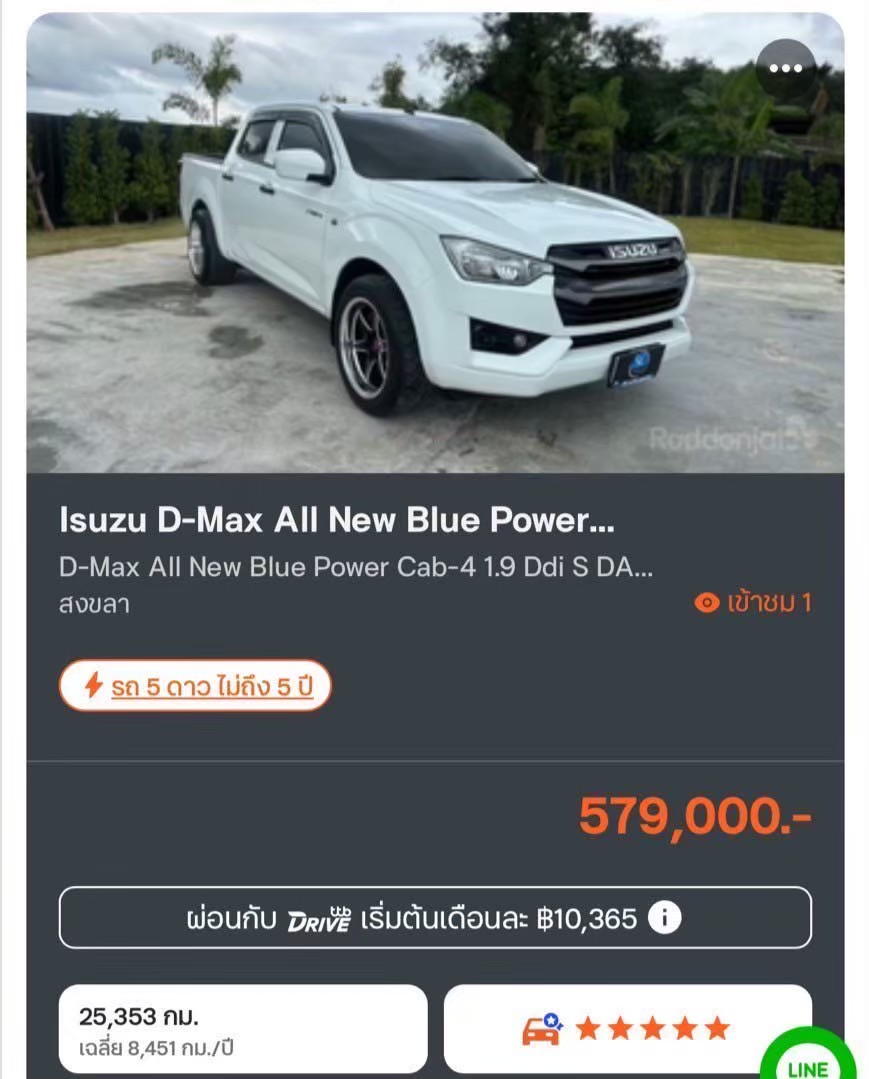
Task: Click the D-Max Cab-4 1.9 Ddi subtitle
Action: click(356, 567)
